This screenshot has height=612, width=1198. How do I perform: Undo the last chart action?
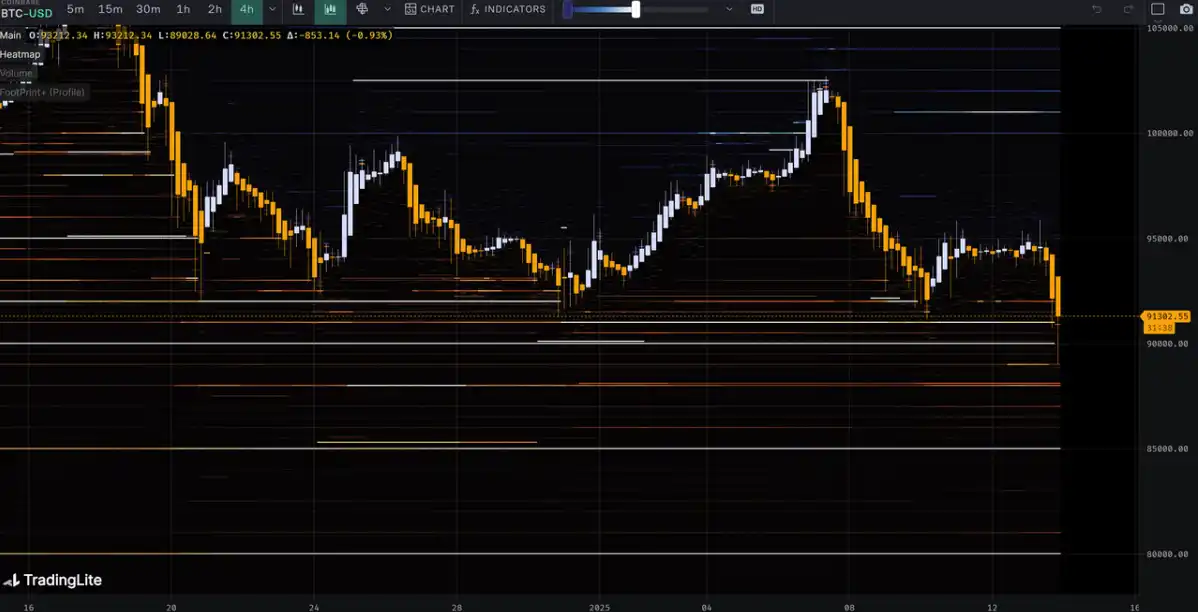click(1097, 9)
